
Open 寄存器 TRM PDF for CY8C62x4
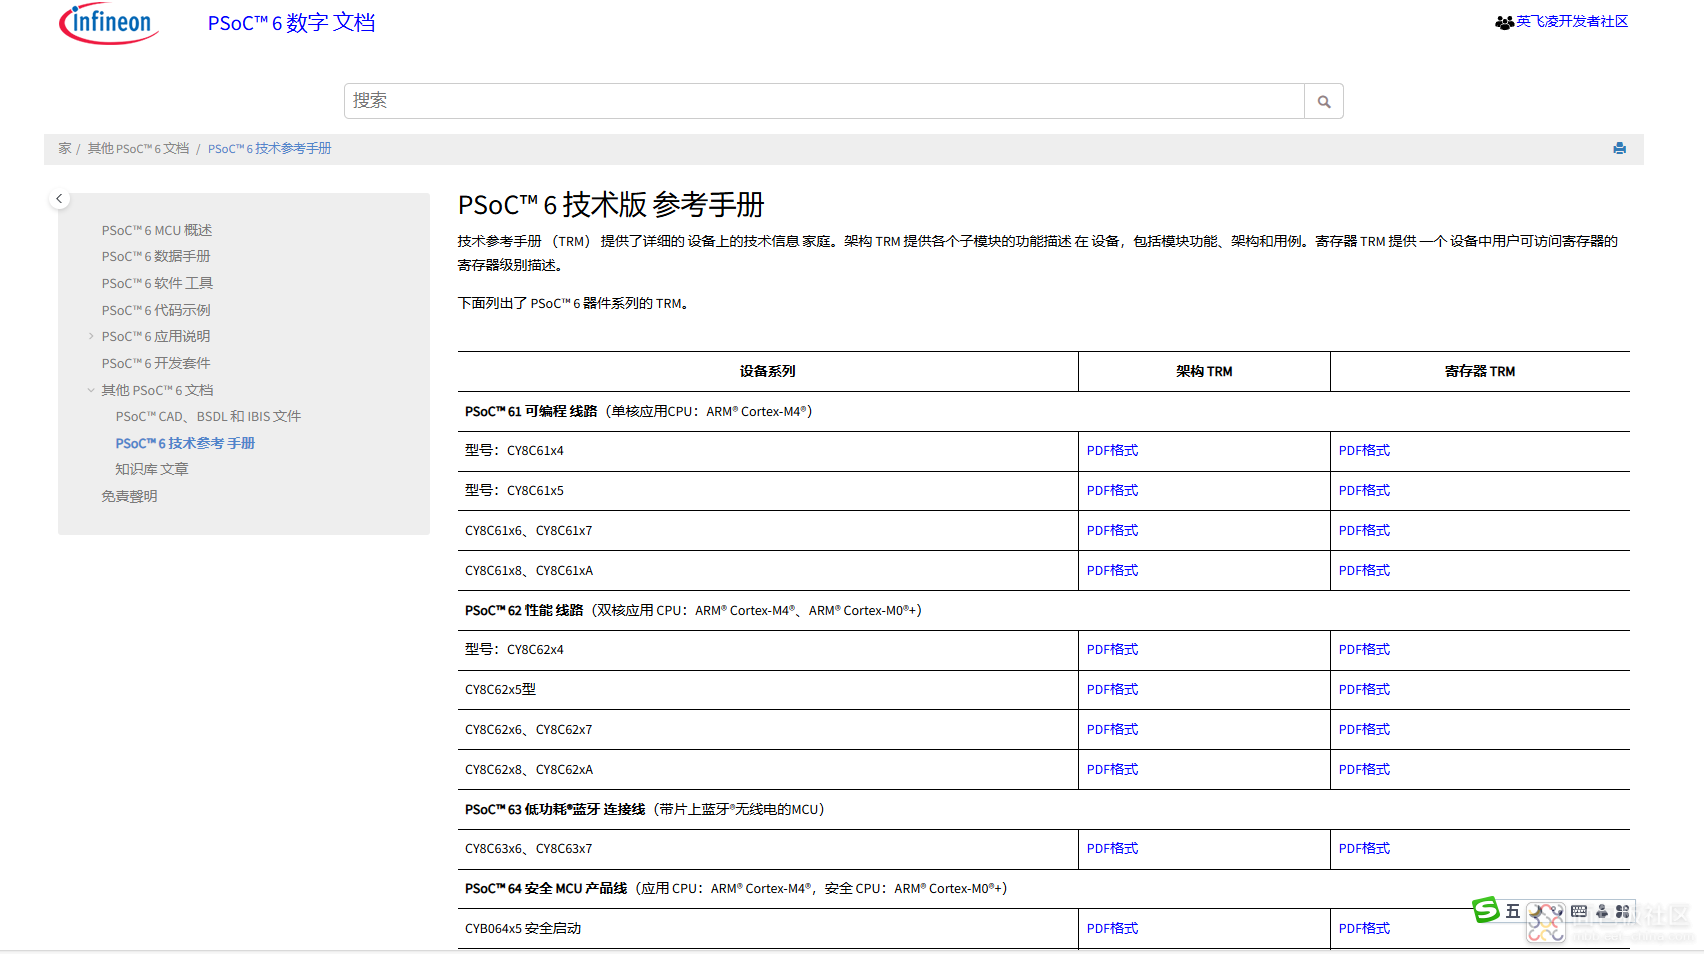pos(1364,650)
